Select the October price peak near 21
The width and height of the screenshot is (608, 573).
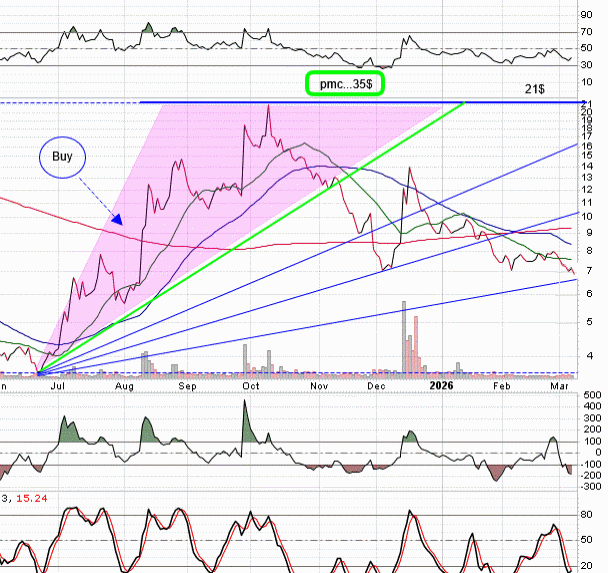268,107
